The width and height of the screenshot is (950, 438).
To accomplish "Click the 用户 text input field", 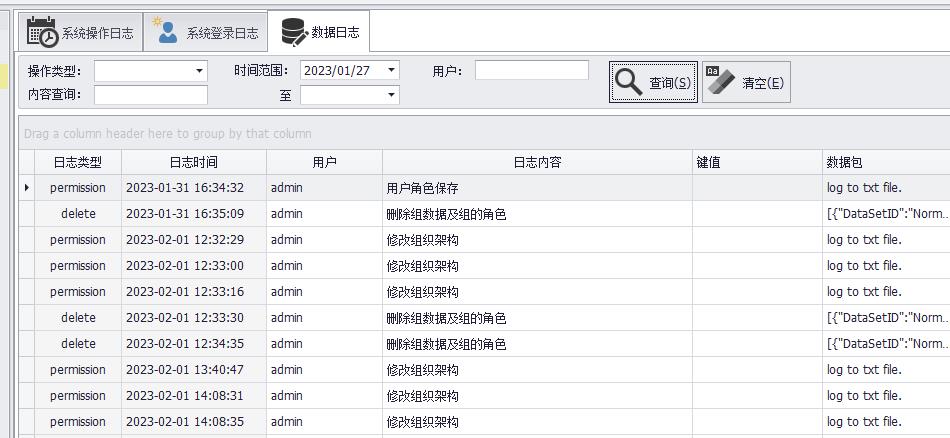I will point(531,71).
